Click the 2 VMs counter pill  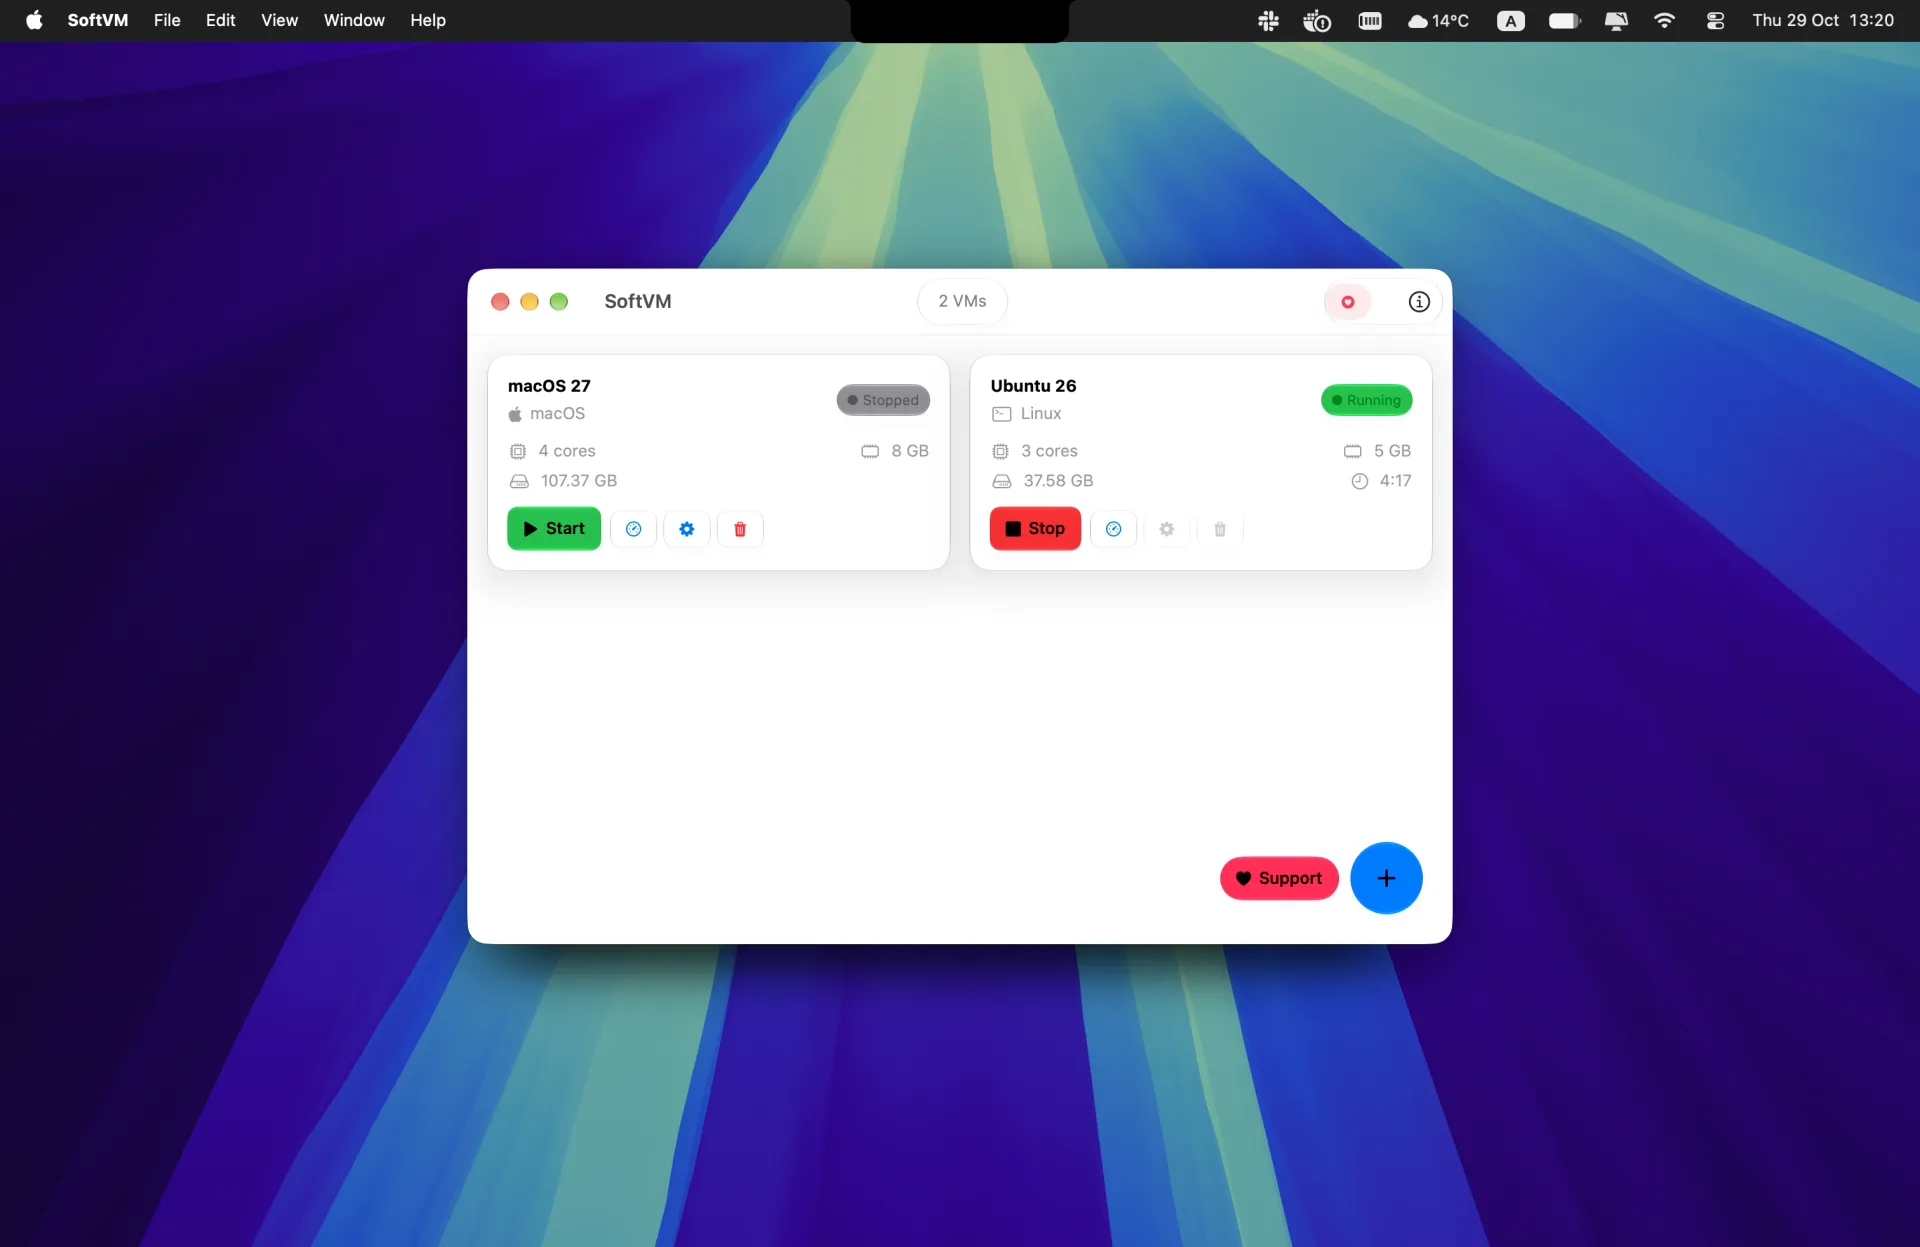[x=962, y=301]
